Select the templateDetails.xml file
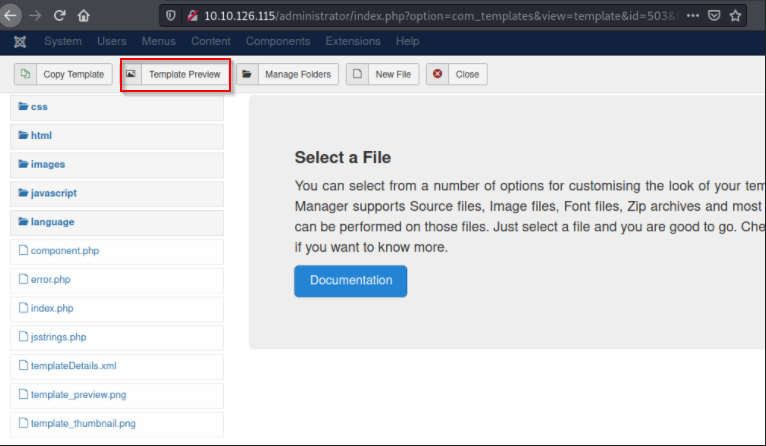The image size is (766, 446). coord(73,366)
